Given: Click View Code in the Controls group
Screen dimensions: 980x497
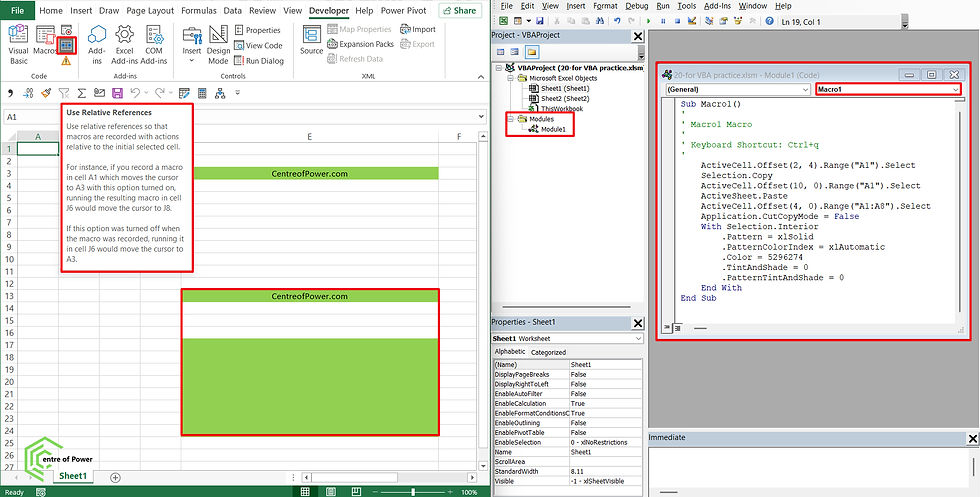Looking at the screenshot, I should pos(258,46).
